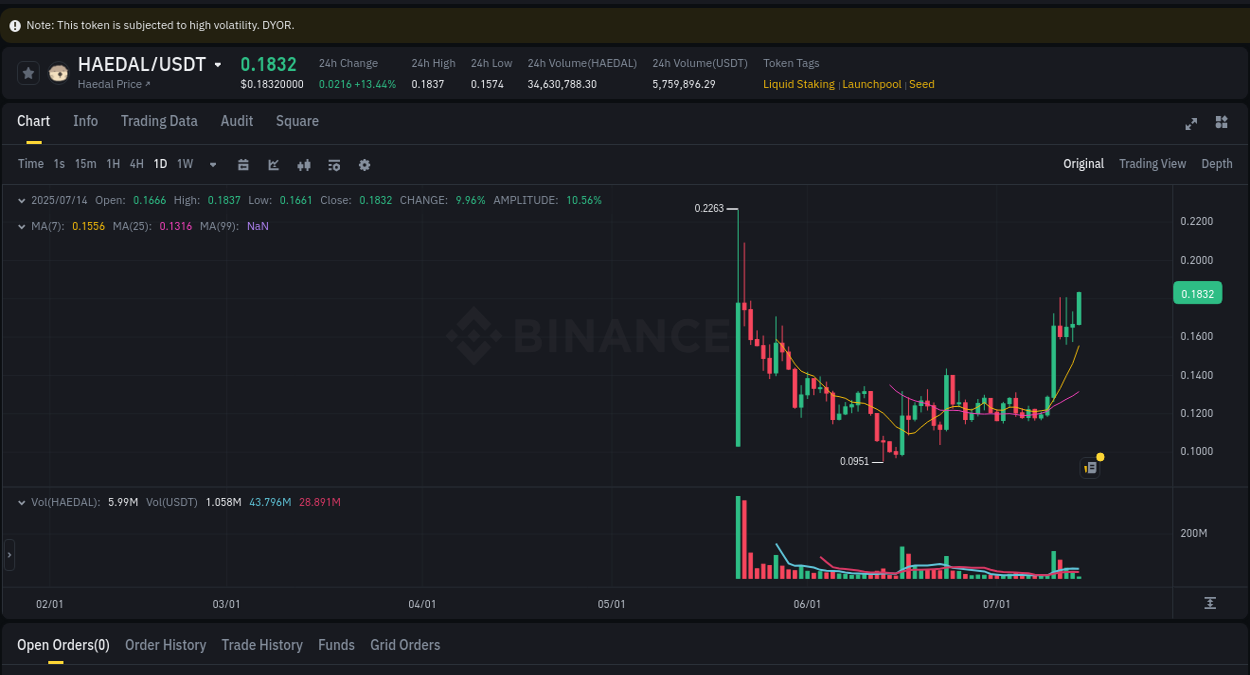
Task: Open the Launchpool token tag link
Action: pos(871,84)
